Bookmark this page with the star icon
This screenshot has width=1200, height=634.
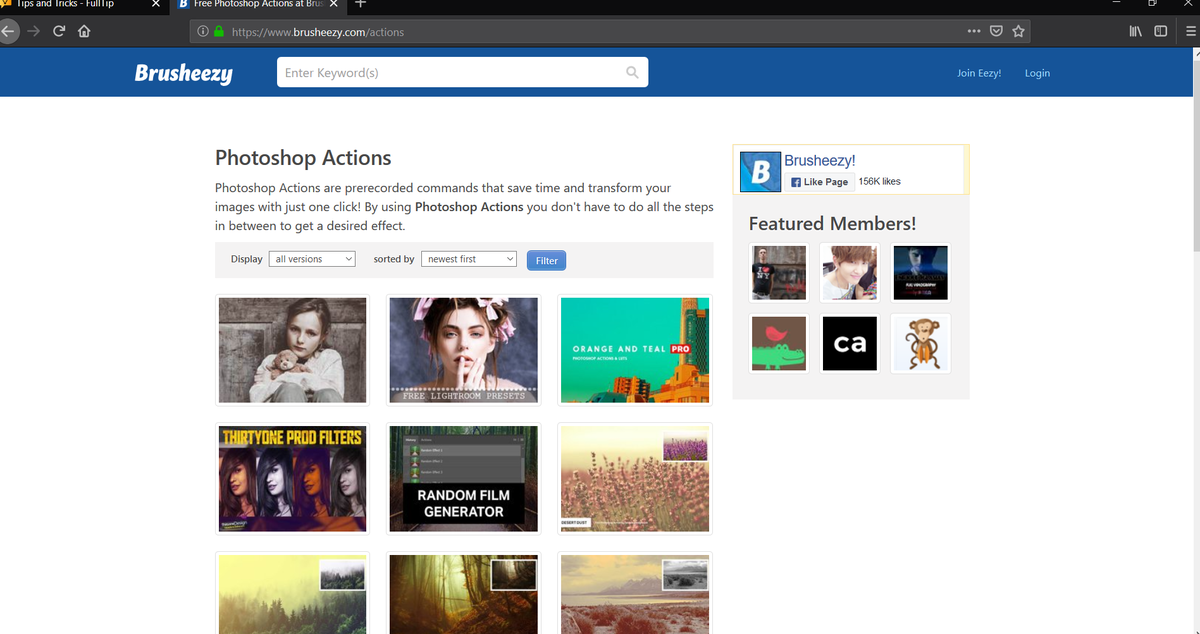click(1018, 31)
